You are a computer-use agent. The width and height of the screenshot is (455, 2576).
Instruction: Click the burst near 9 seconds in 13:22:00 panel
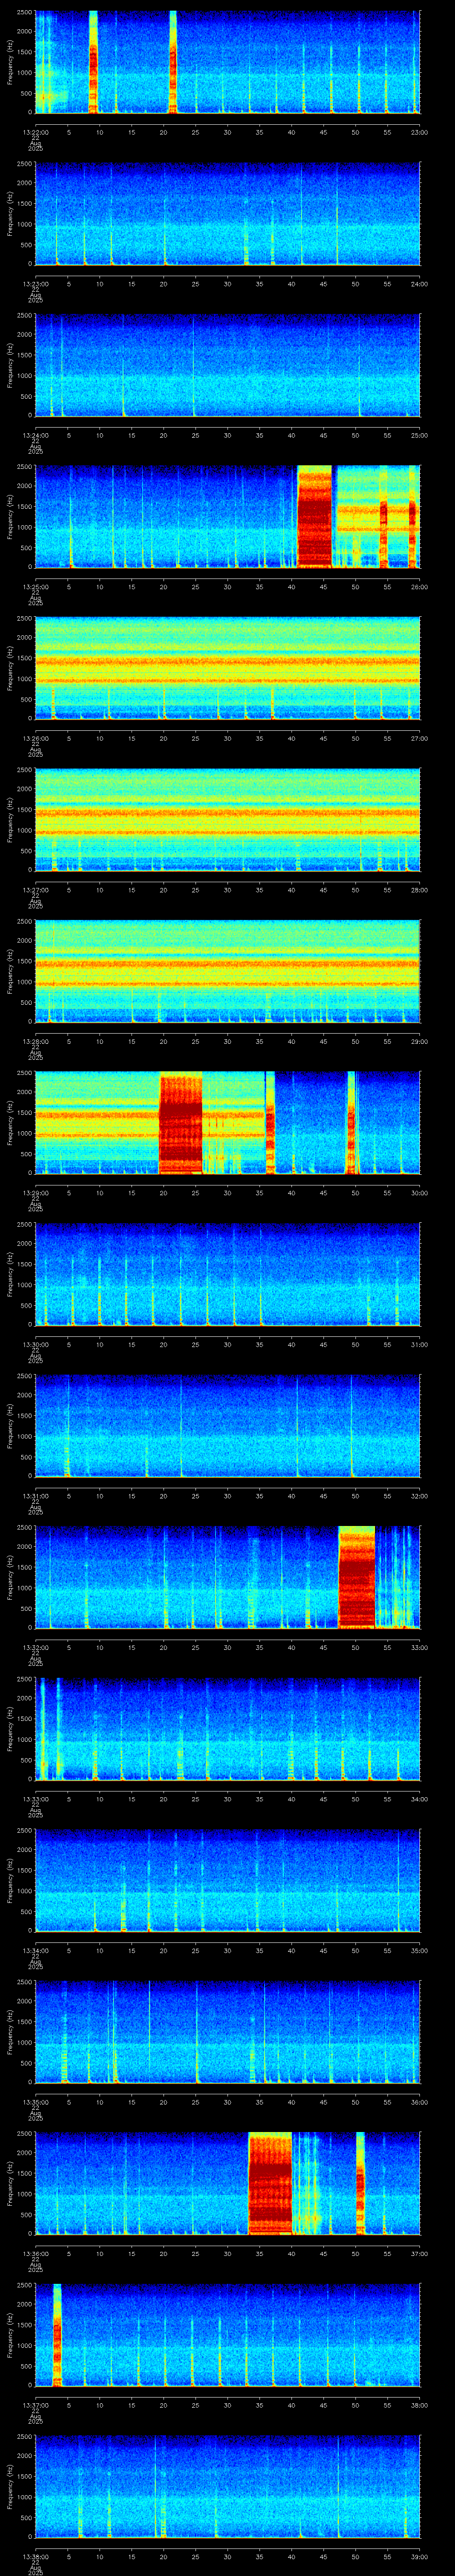(93, 62)
